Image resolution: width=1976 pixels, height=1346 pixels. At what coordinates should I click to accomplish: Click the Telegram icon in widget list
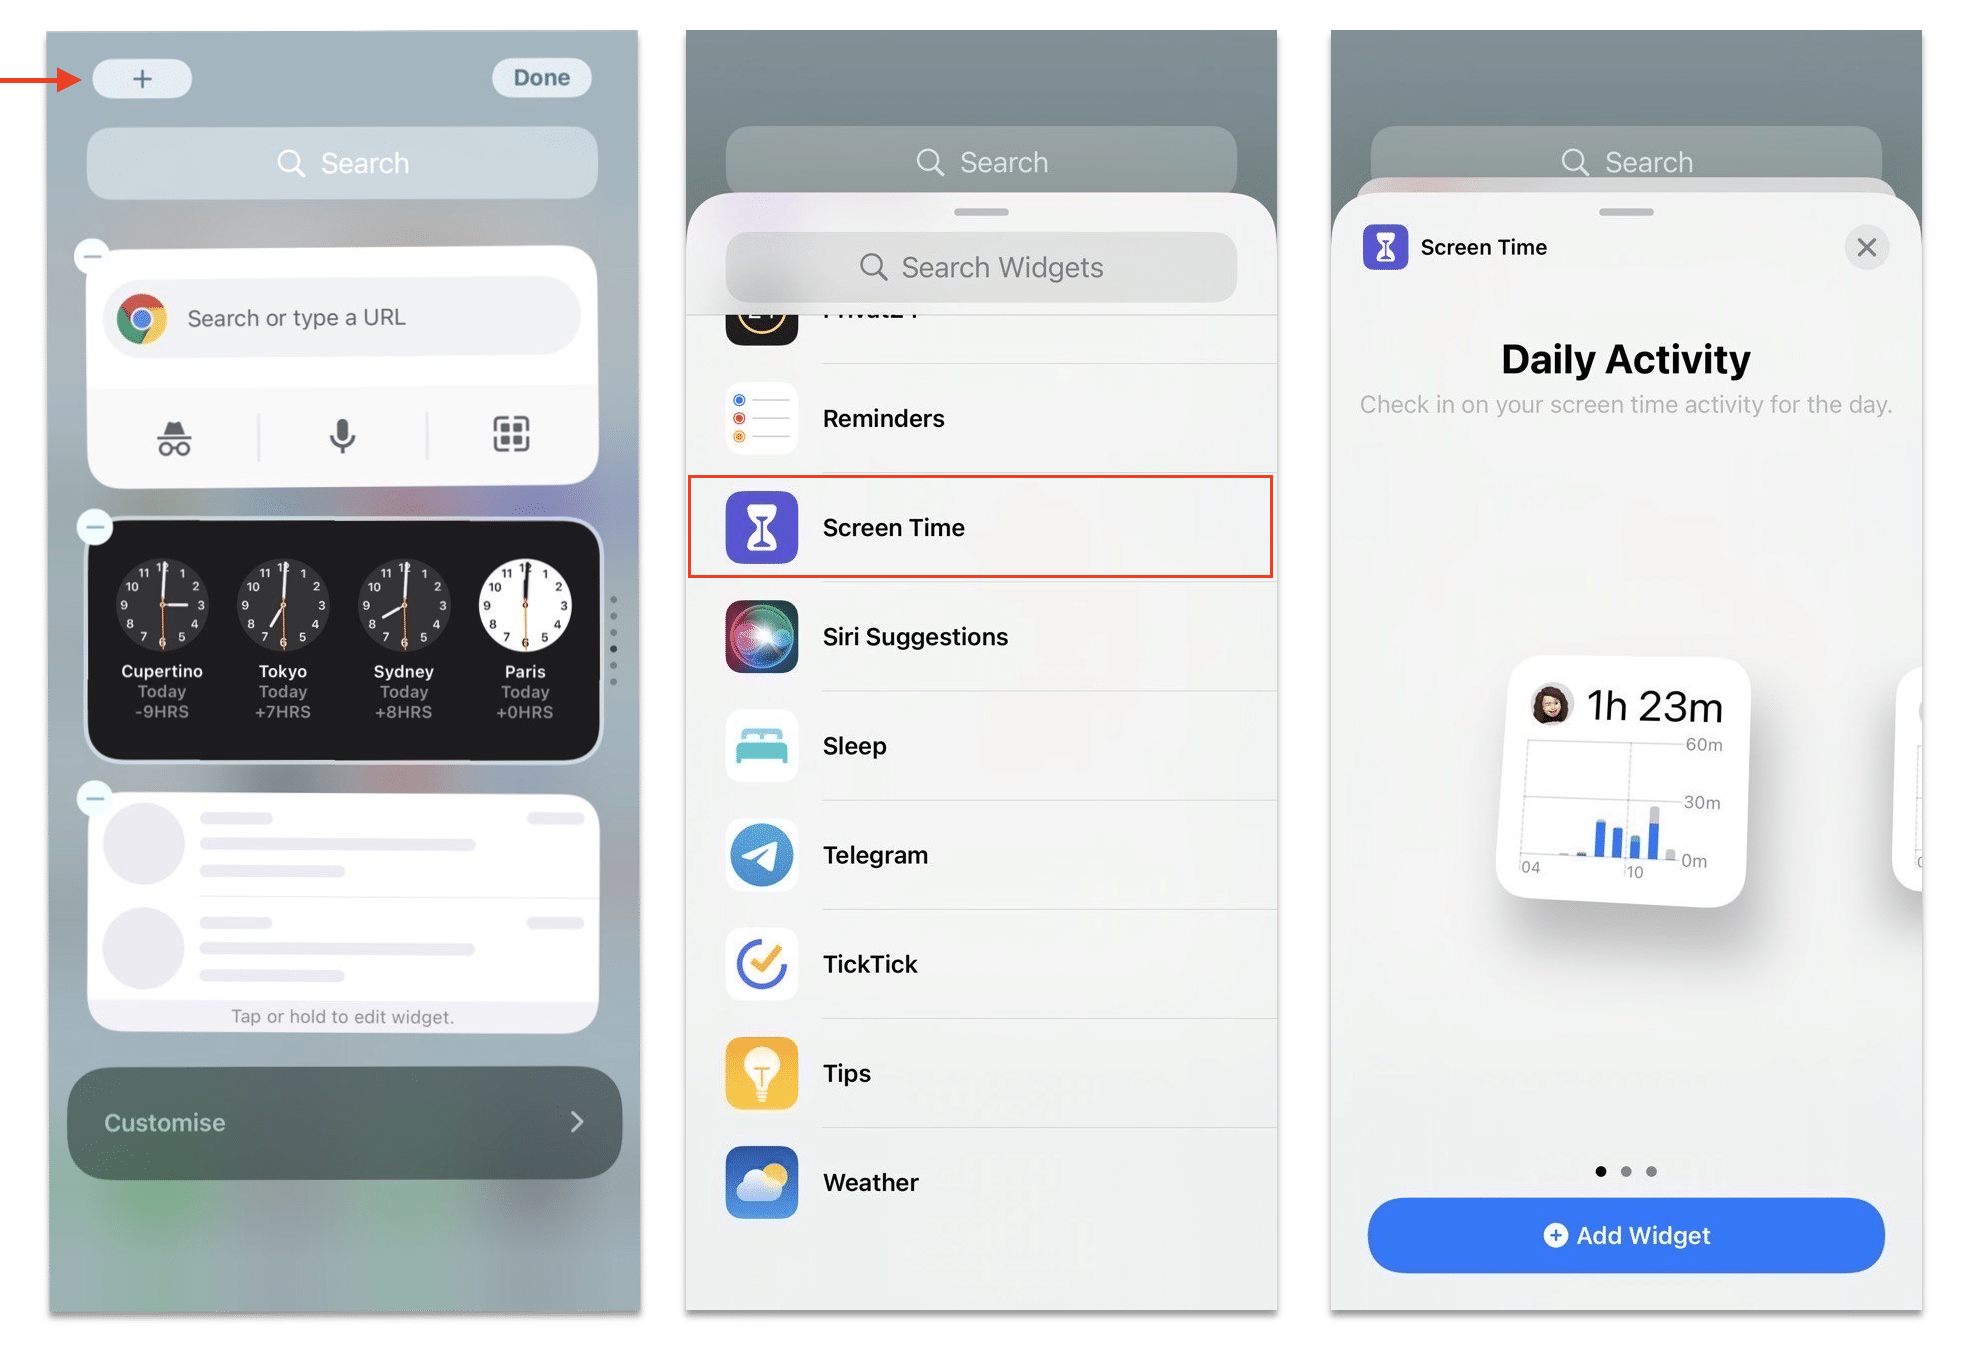click(761, 853)
